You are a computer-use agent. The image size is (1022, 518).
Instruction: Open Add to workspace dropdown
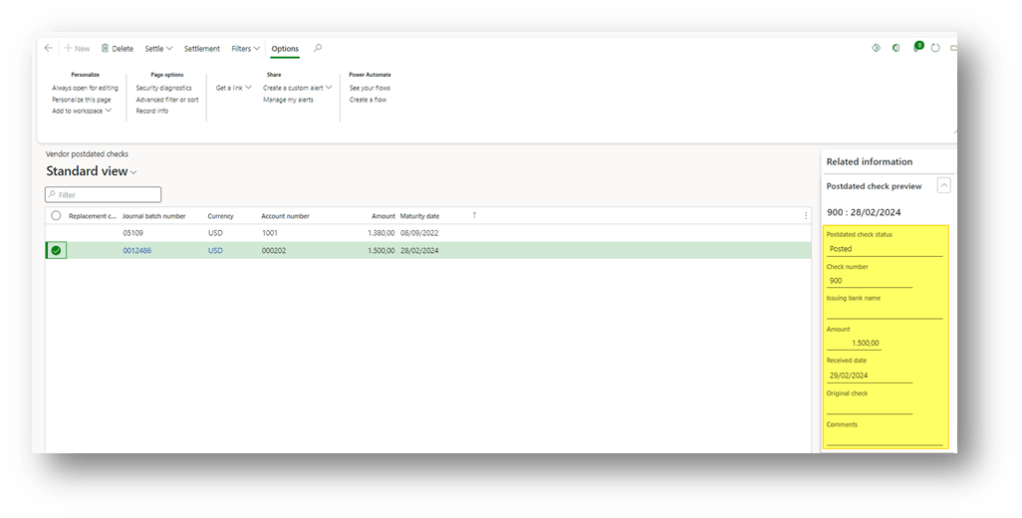(x=81, y=111)
